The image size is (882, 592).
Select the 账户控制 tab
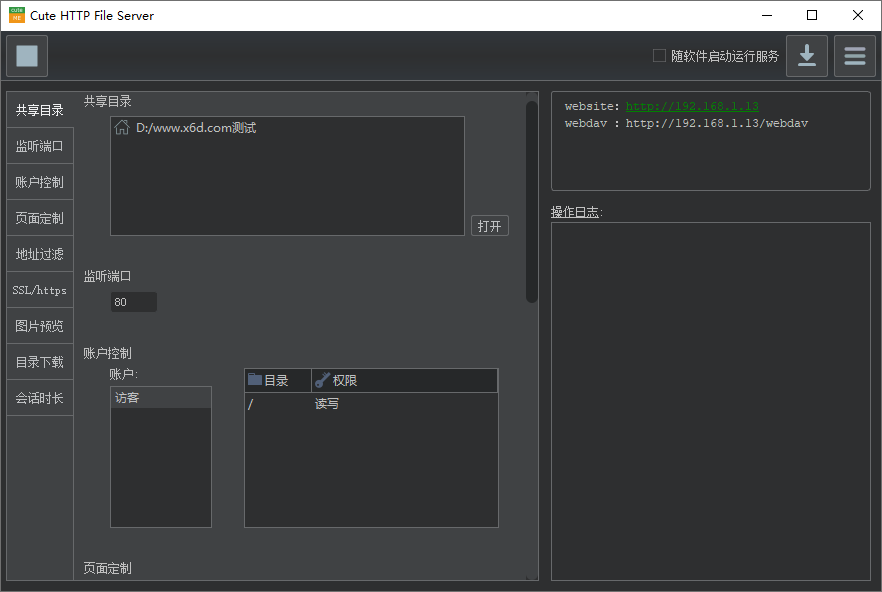tap(40, 182)
